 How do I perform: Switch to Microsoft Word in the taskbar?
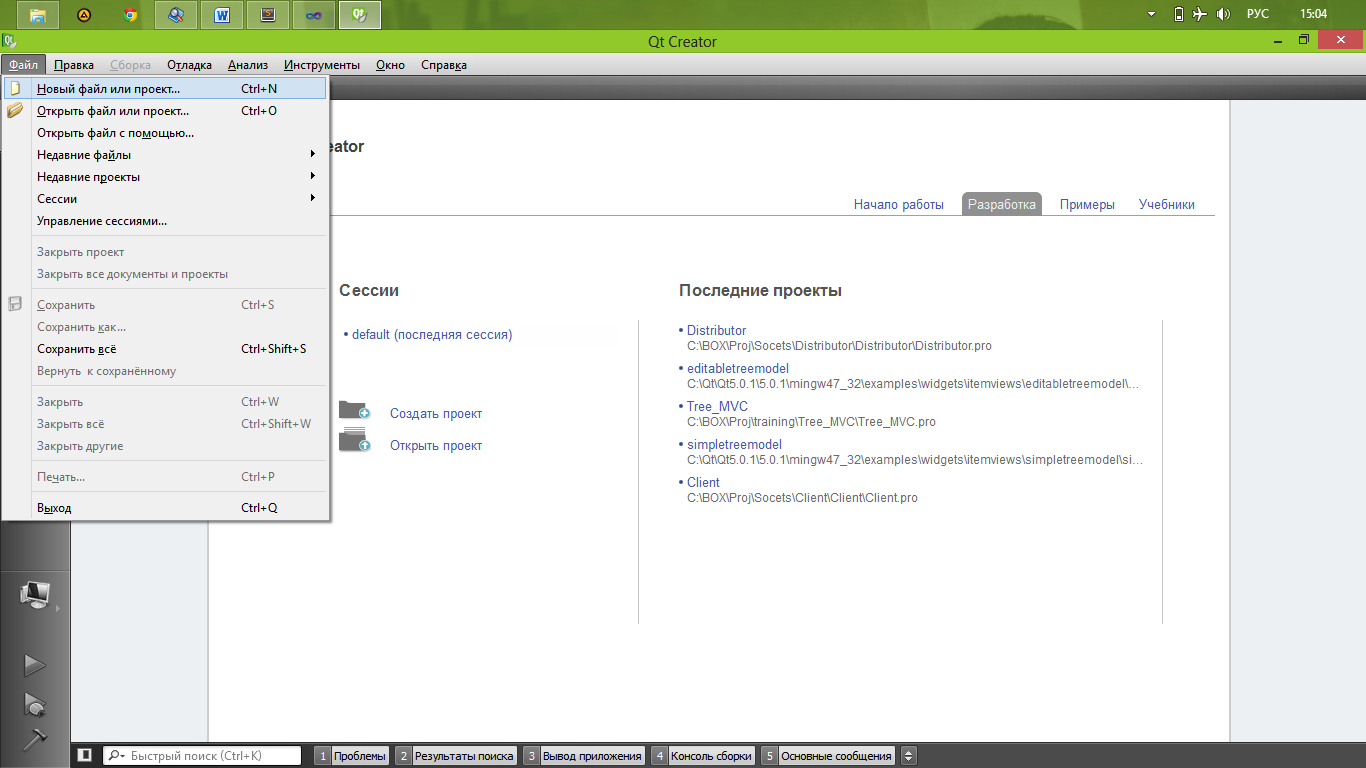point(222,15)
